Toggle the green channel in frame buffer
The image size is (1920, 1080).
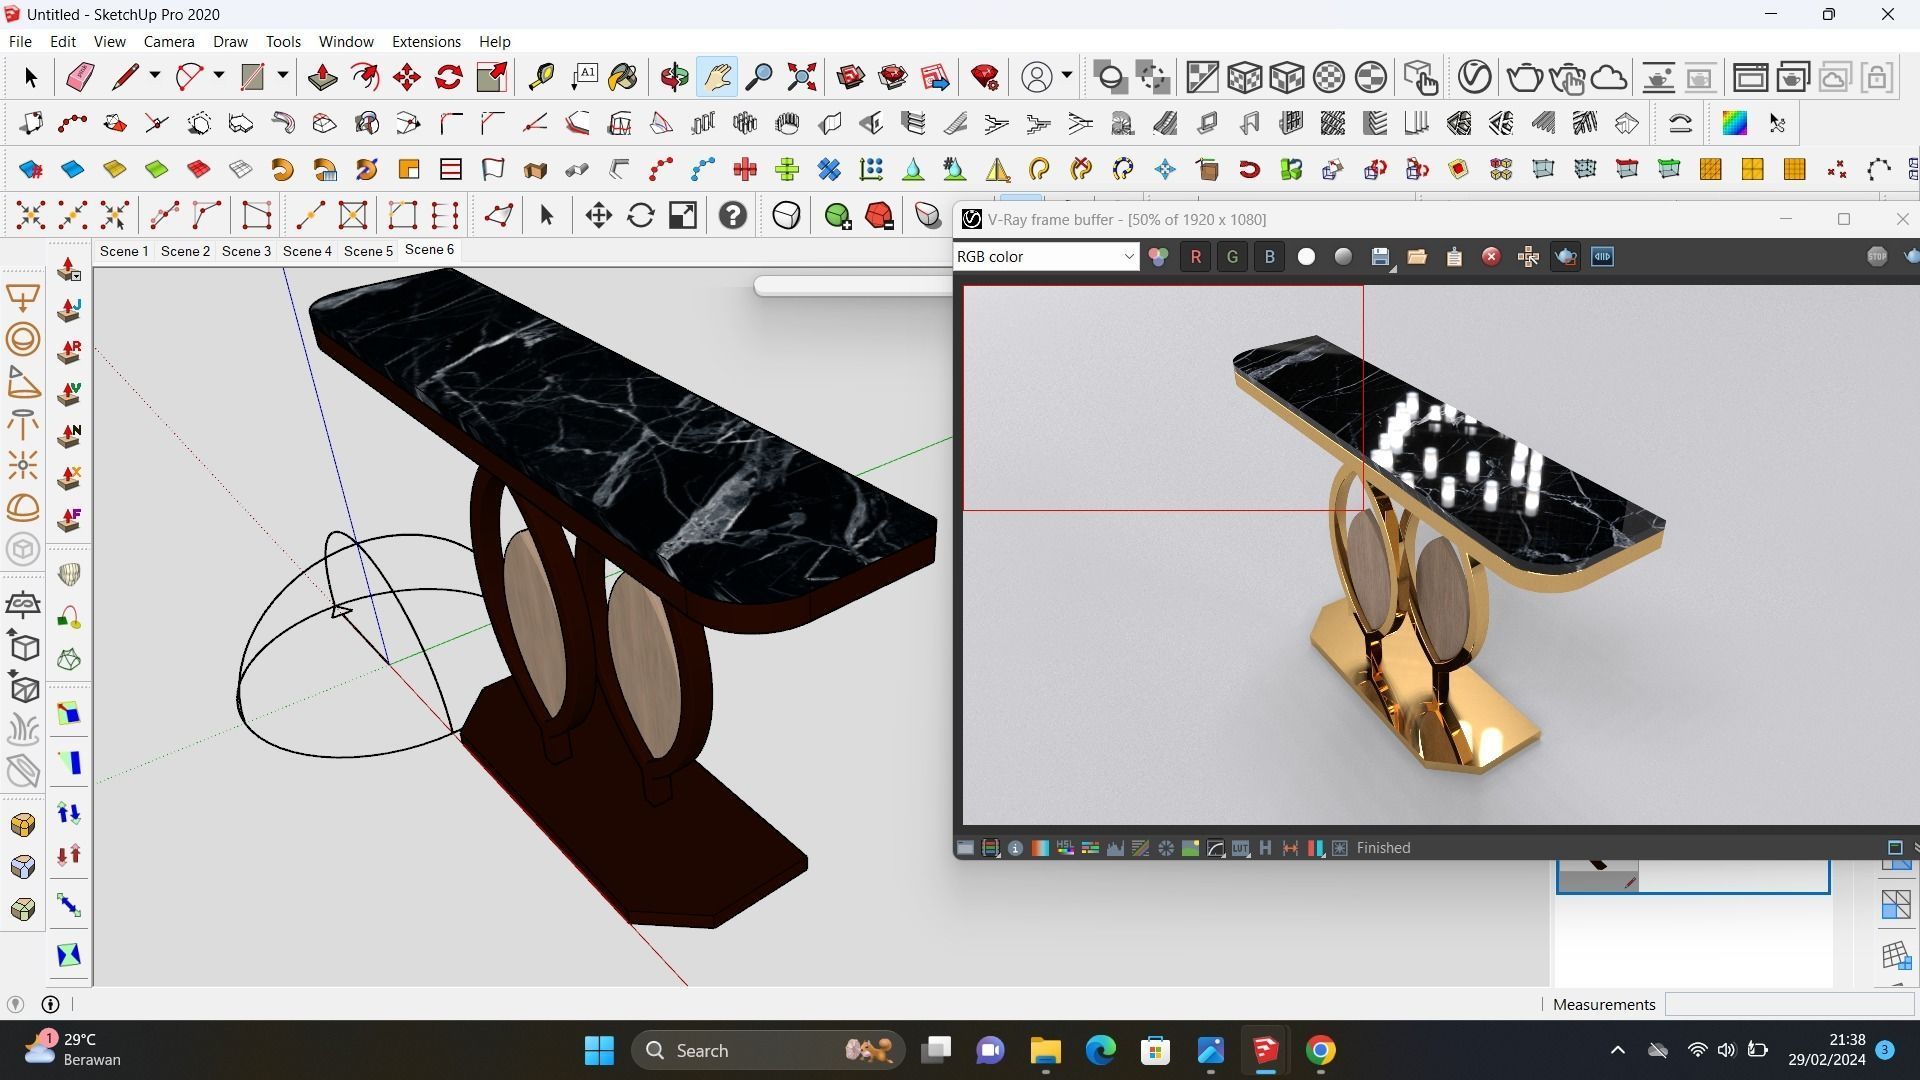(x=1232, y=257)
